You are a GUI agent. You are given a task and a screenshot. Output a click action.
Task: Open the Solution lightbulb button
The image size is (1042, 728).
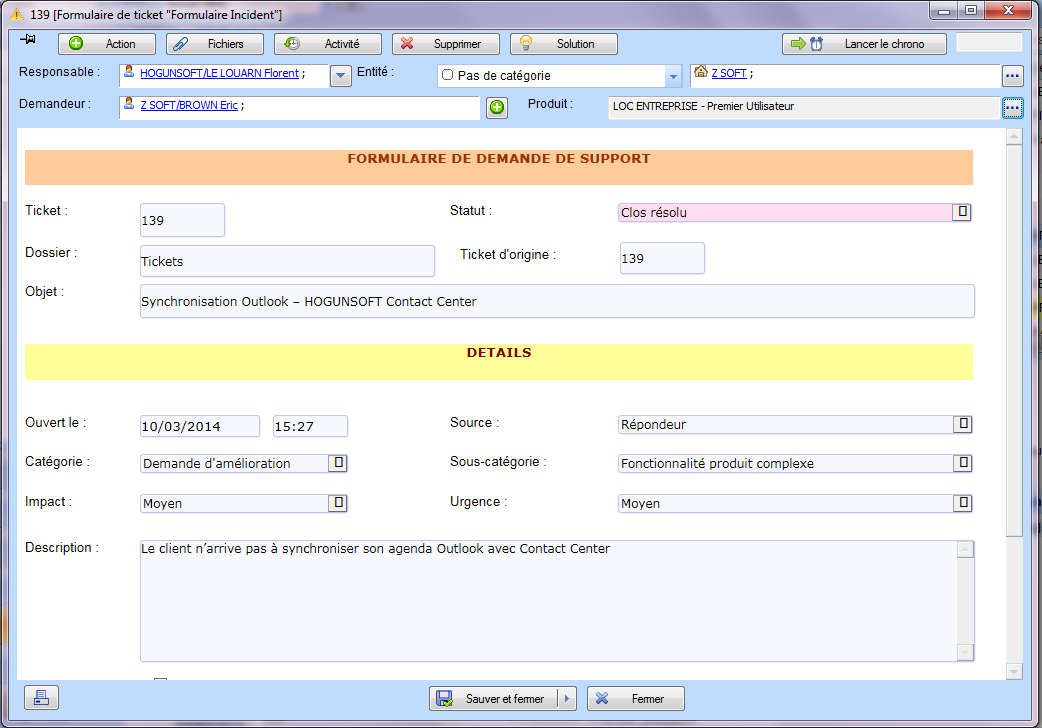click(x=564, y=44)
